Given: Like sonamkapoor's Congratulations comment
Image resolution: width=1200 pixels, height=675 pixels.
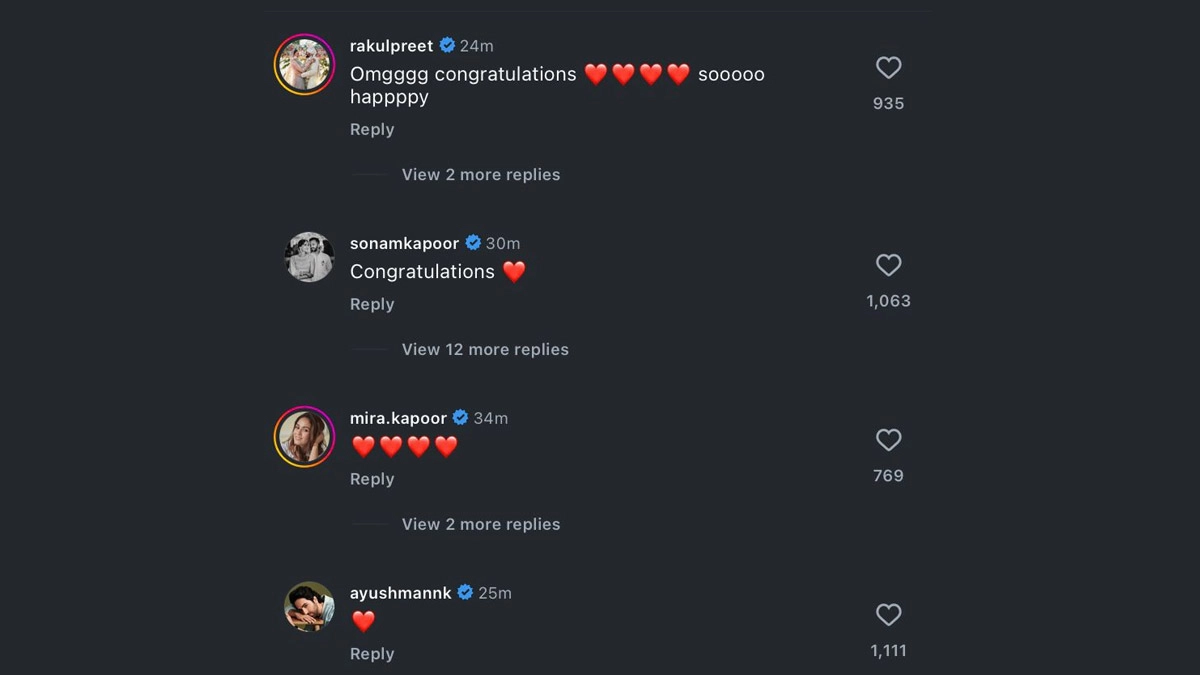Looking at the screenshot, I should [888, 265].
